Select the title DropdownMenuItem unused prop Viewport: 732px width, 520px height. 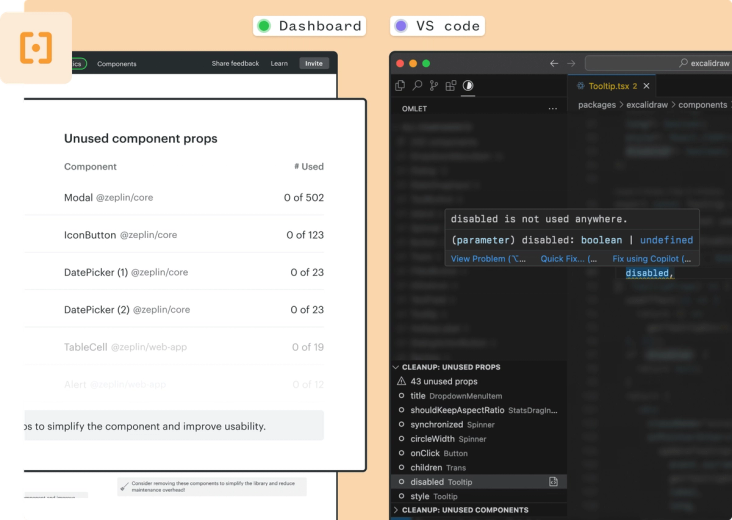point(479,396)
